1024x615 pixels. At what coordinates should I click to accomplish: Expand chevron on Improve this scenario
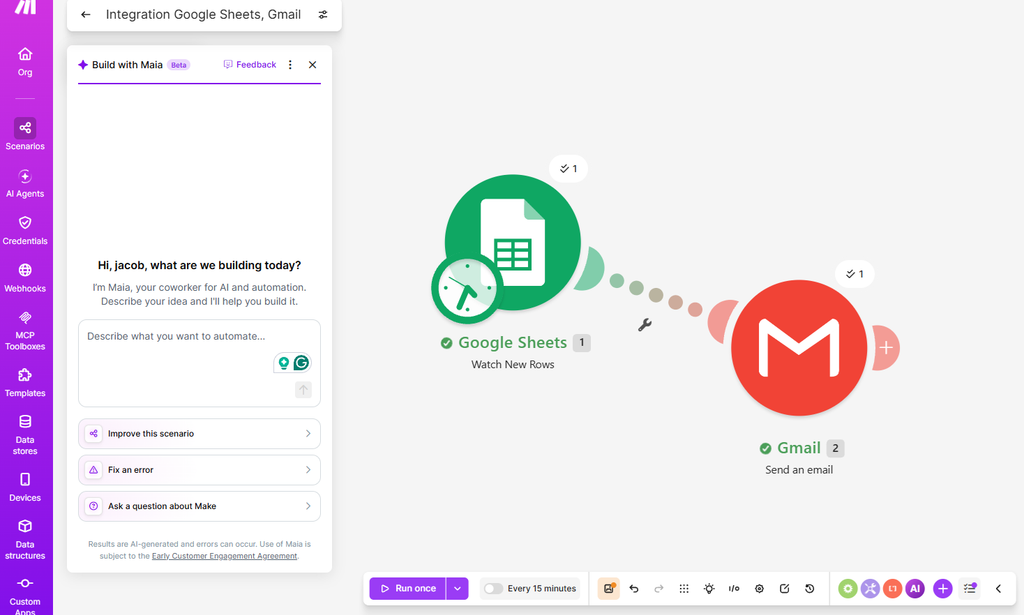[308, 434]
